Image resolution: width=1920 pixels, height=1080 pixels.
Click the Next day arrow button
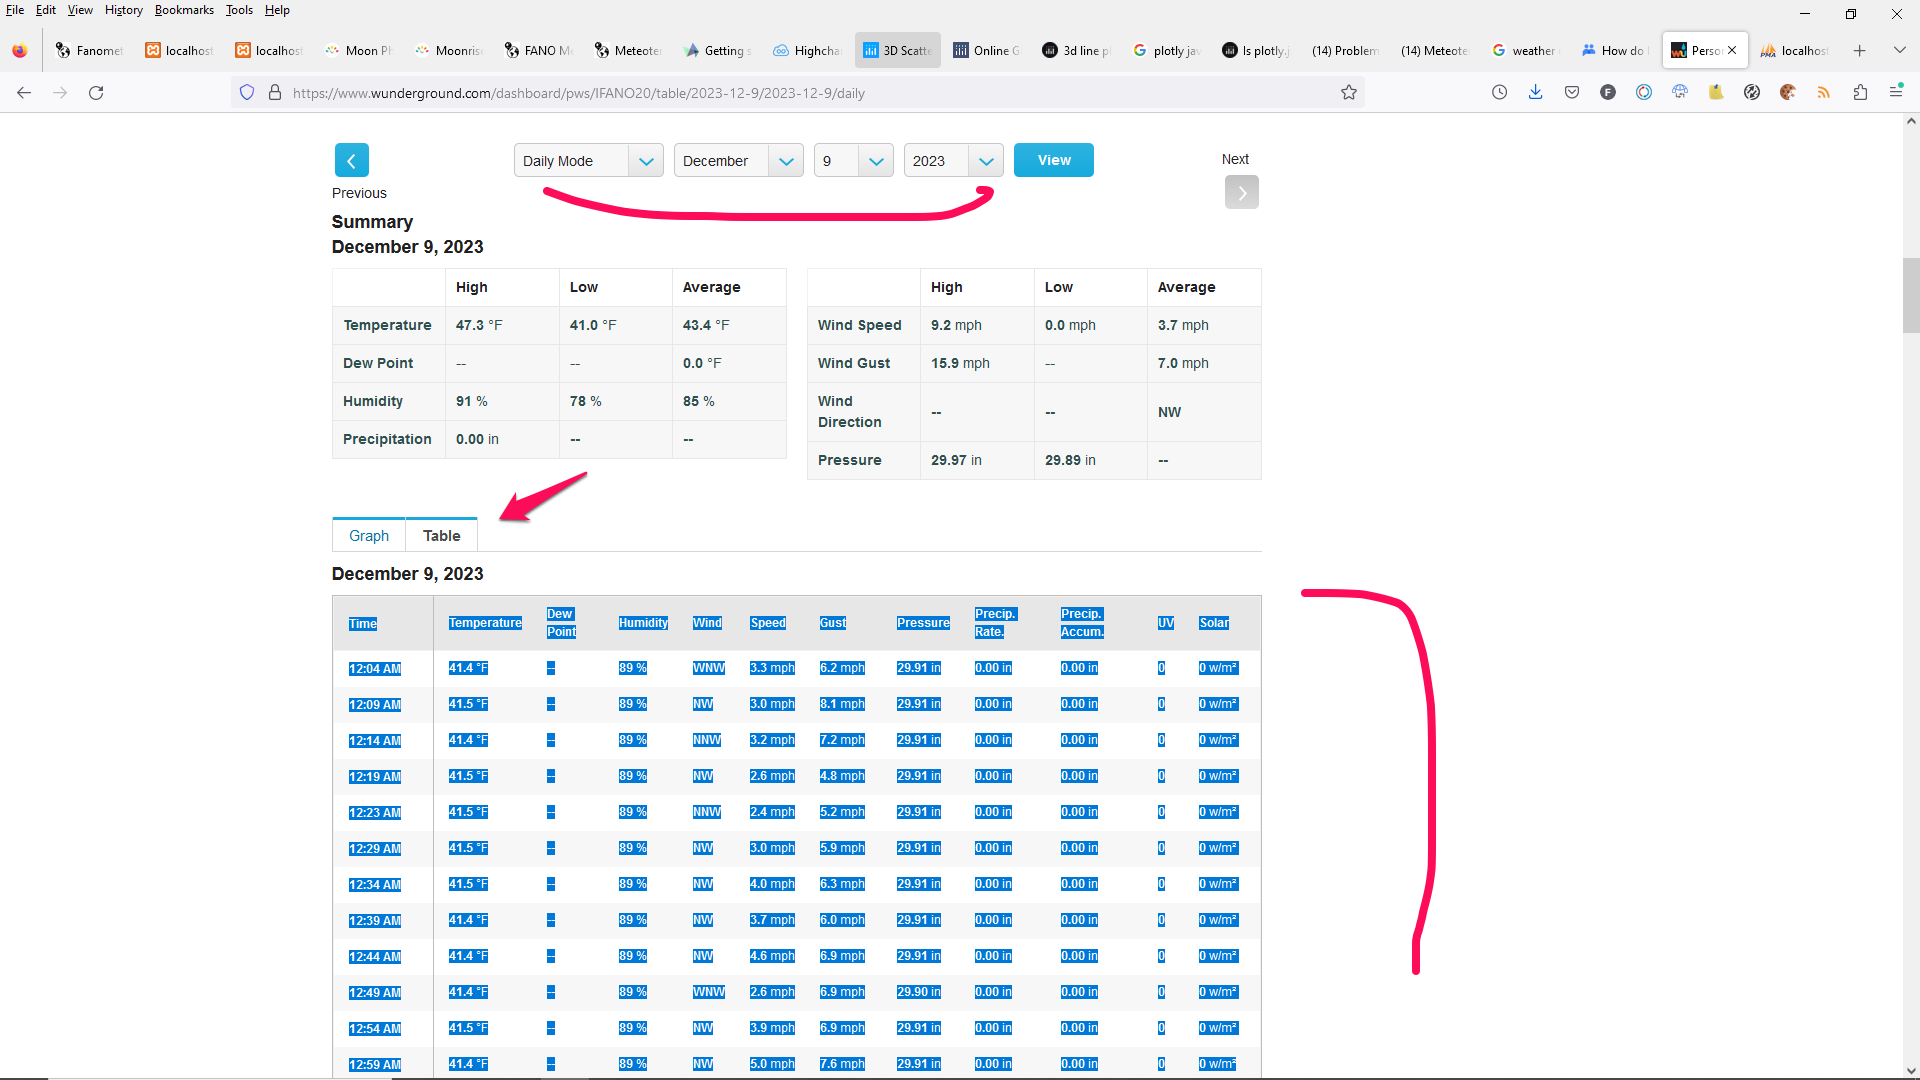click(1241, 193)
